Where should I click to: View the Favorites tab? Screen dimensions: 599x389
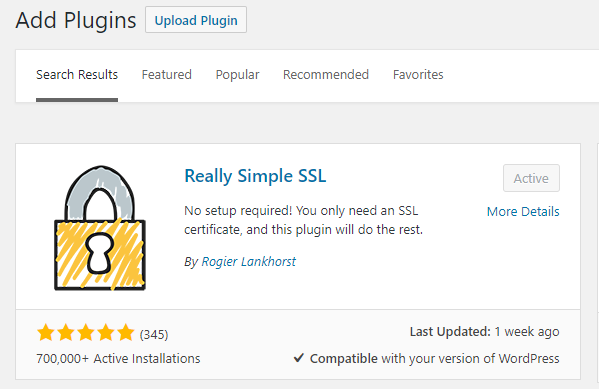pyautogui.click(x=418, y=75)
